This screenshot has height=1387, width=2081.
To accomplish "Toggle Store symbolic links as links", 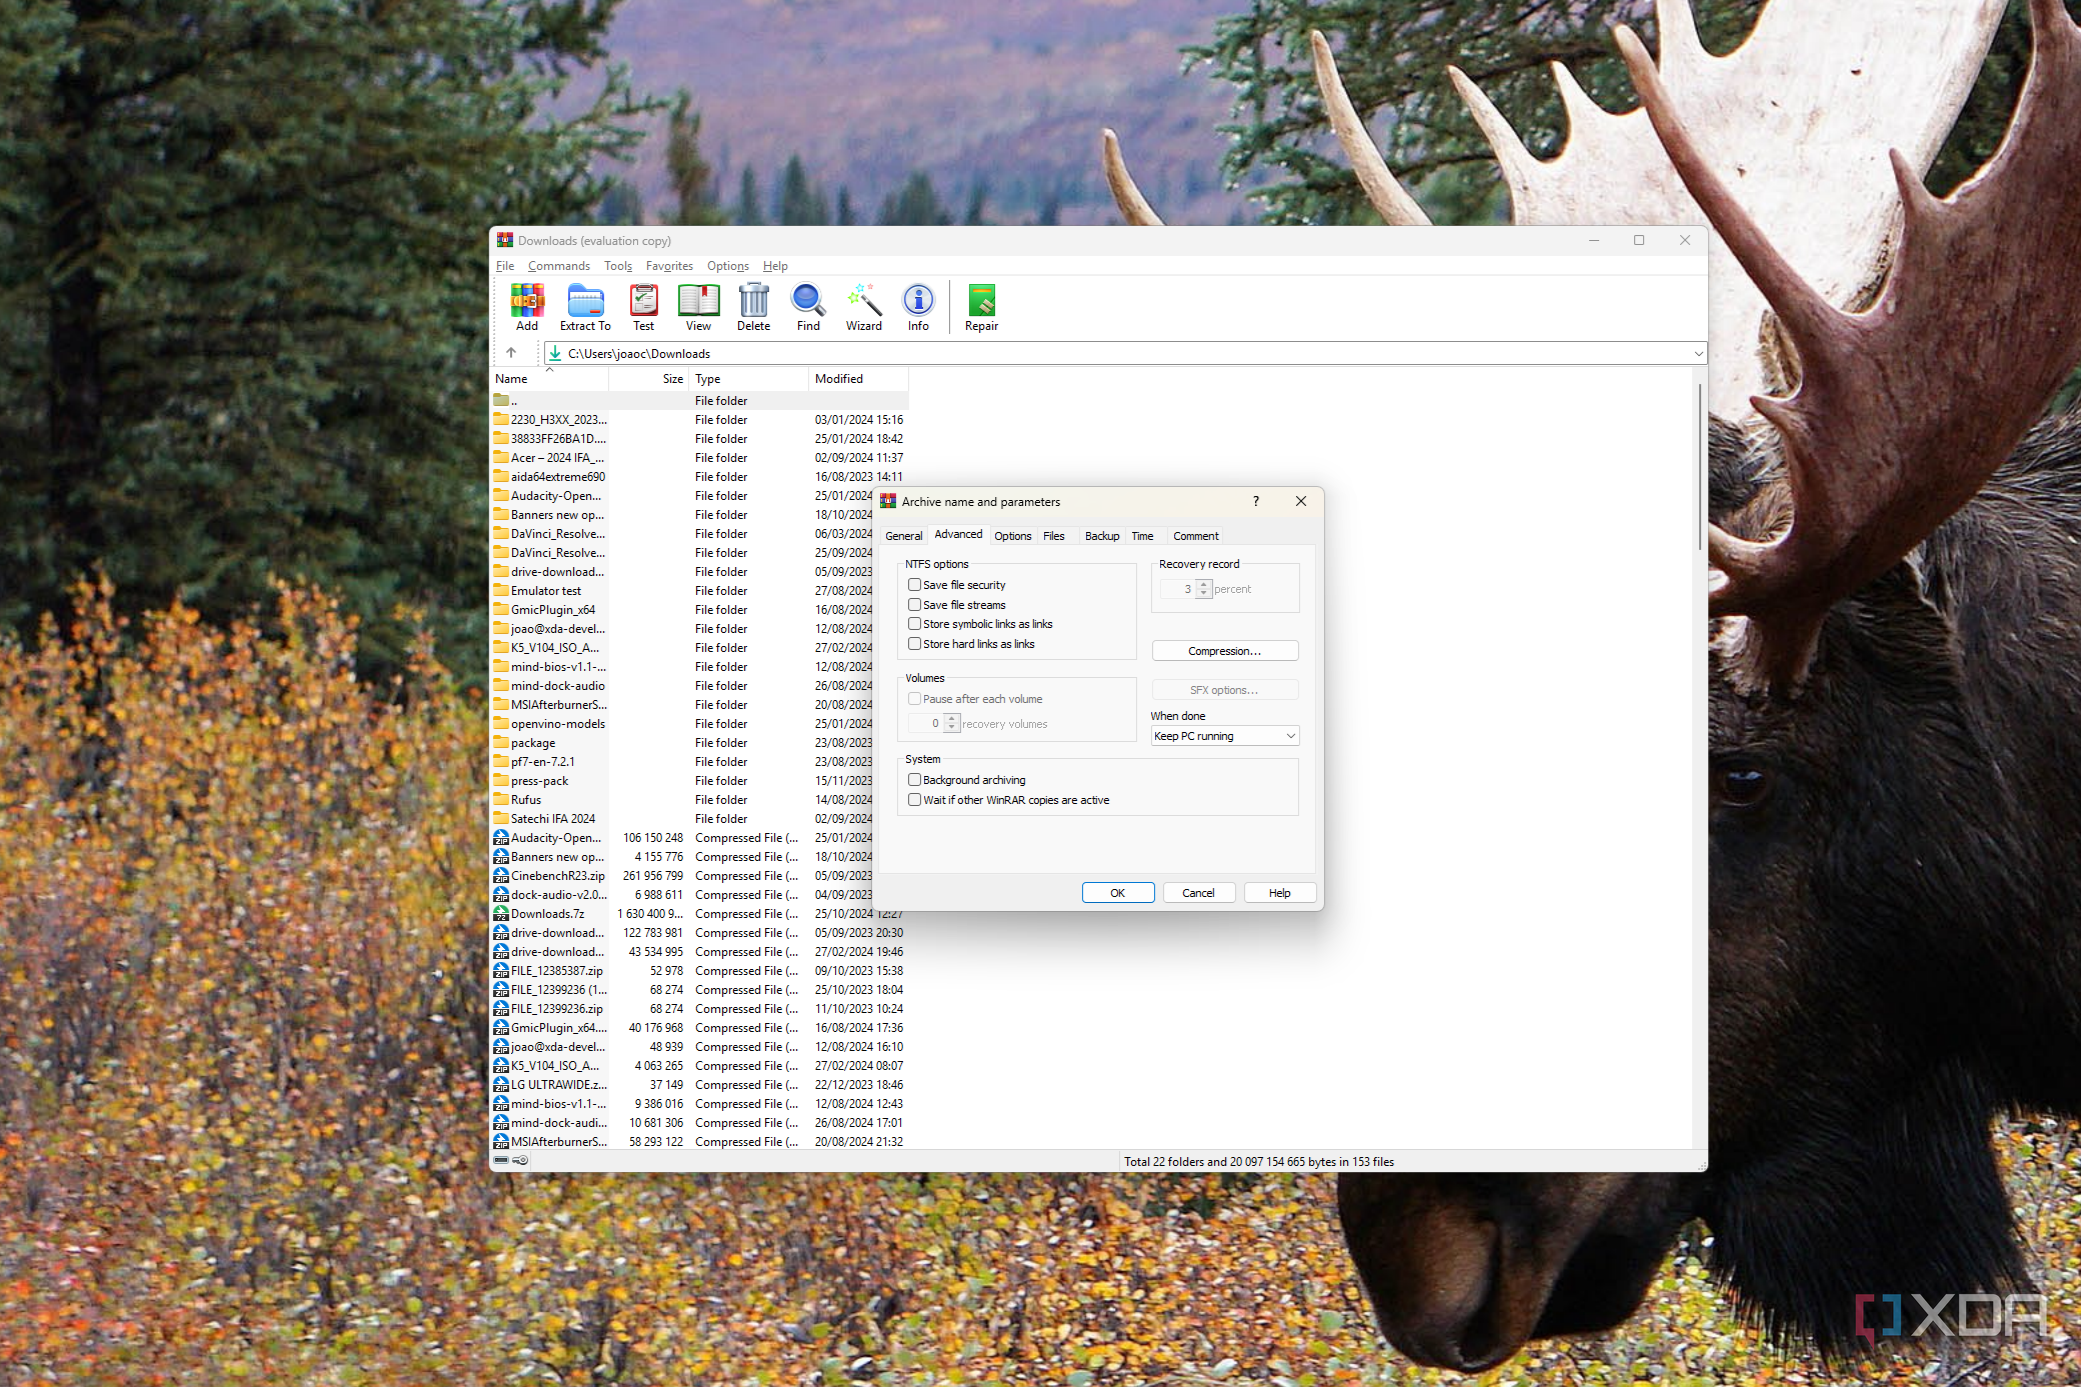I will pos(914,624).
